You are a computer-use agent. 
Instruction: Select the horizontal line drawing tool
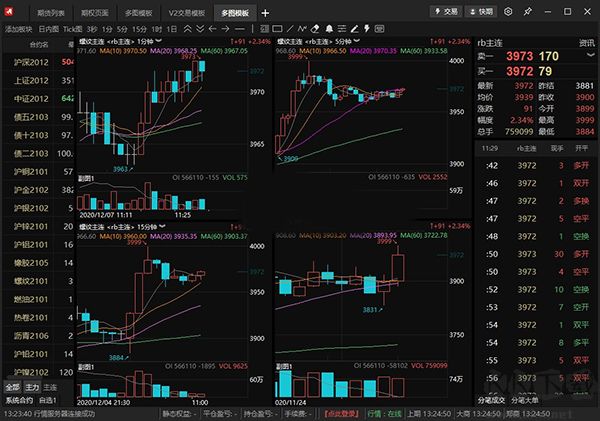pos(240,29)
